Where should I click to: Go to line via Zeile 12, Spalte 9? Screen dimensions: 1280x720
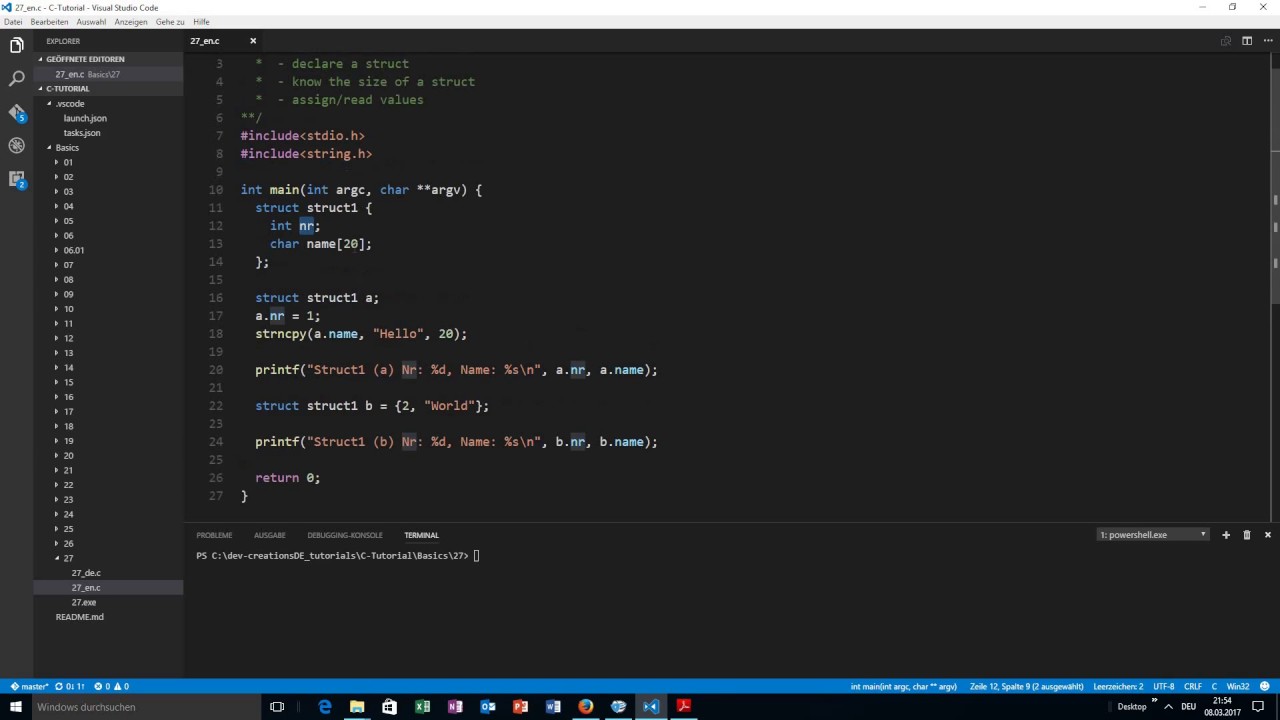[x=1026, y=687]
